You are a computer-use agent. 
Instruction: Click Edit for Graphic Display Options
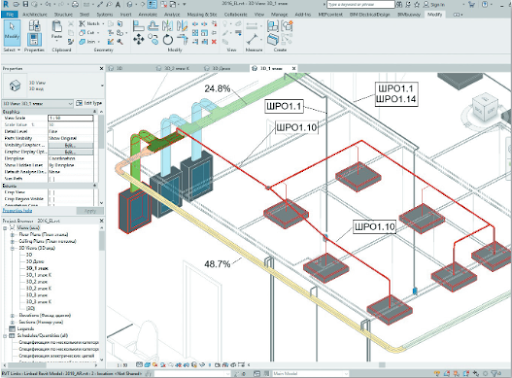(x=71, y=152)
